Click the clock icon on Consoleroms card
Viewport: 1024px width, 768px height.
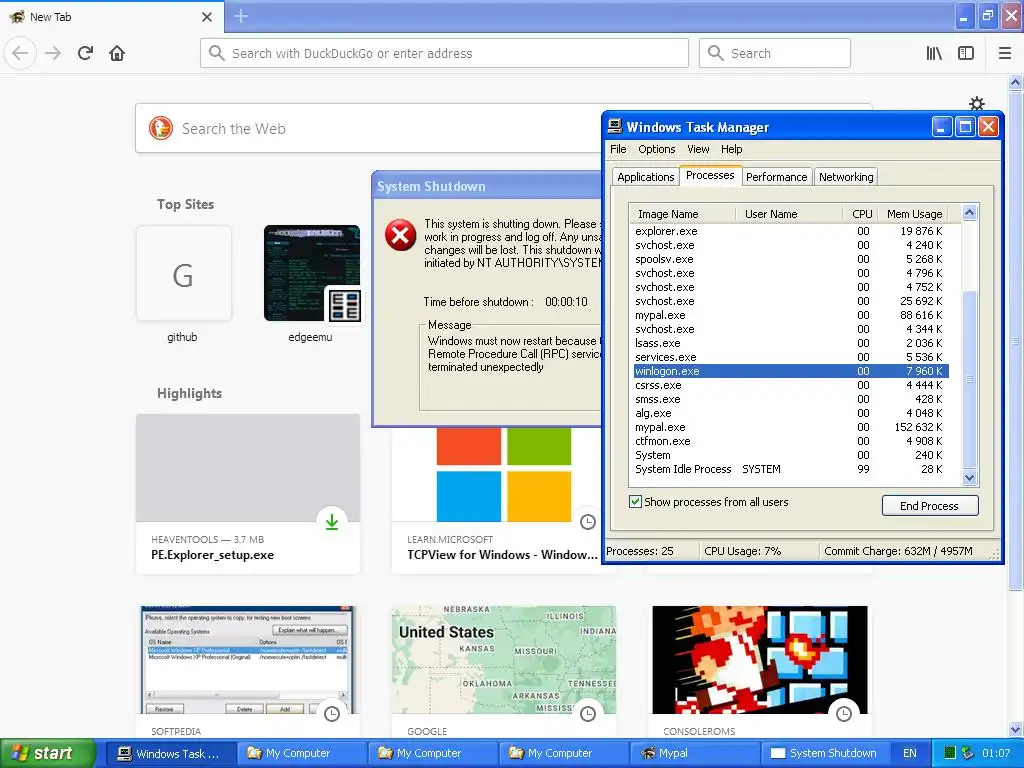844,713
